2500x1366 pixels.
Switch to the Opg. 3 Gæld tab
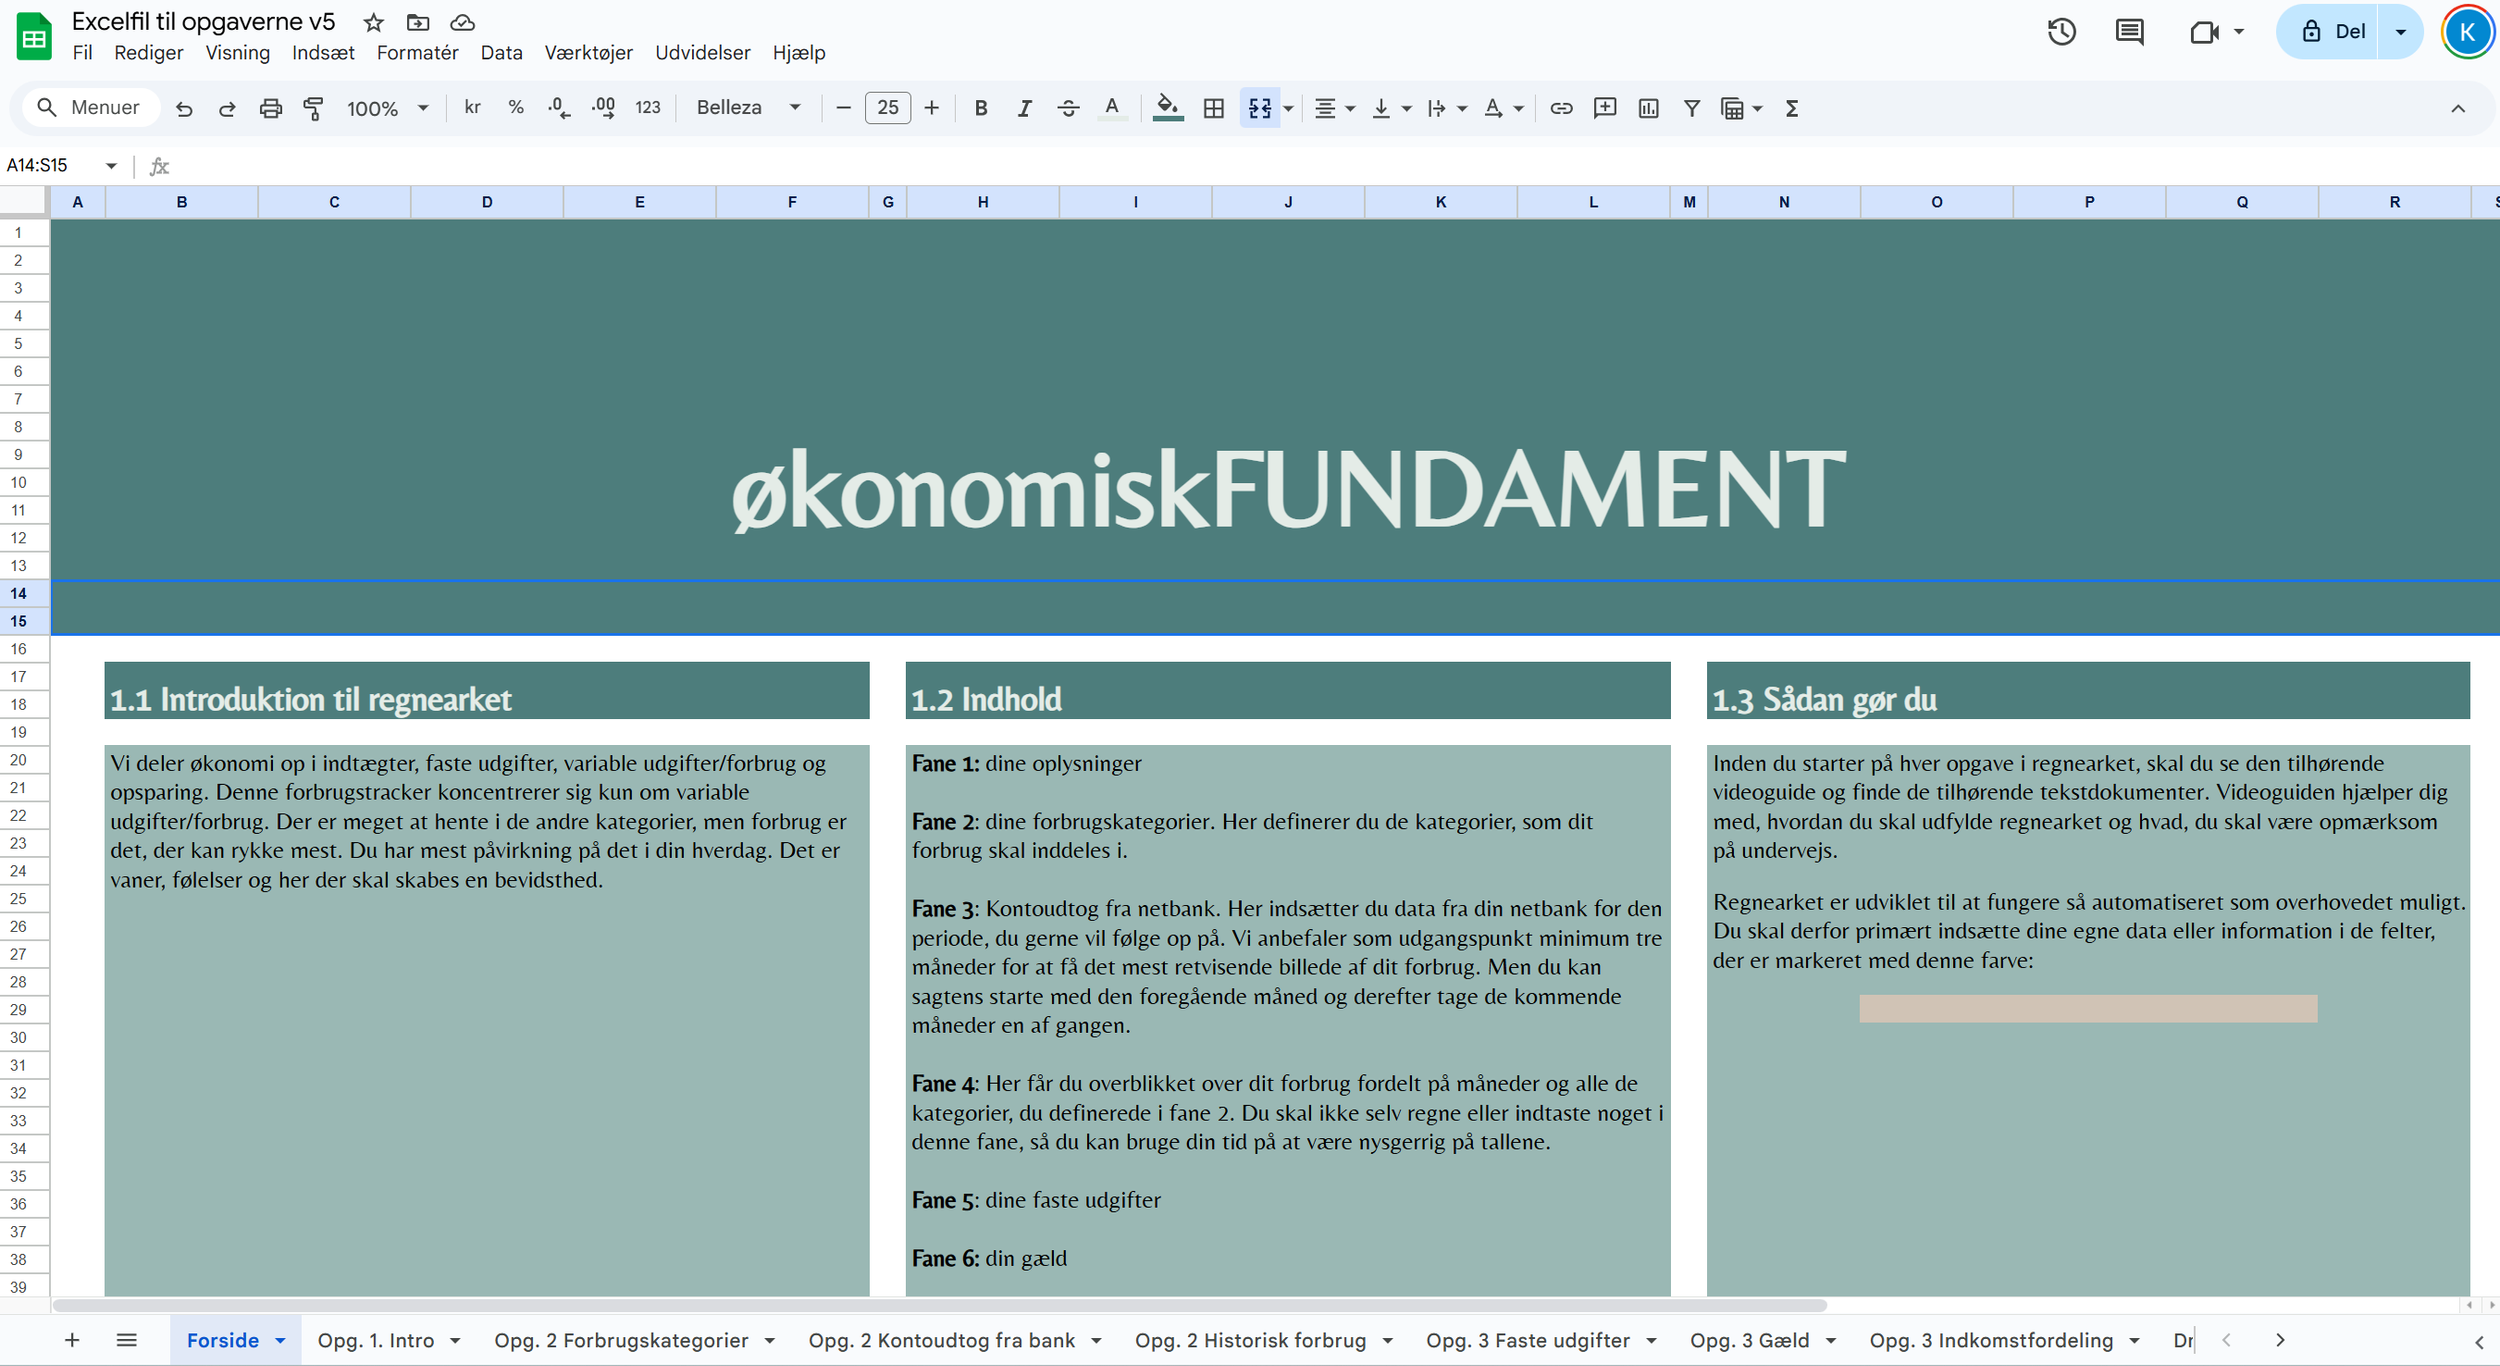[x=1748, y=1340]
